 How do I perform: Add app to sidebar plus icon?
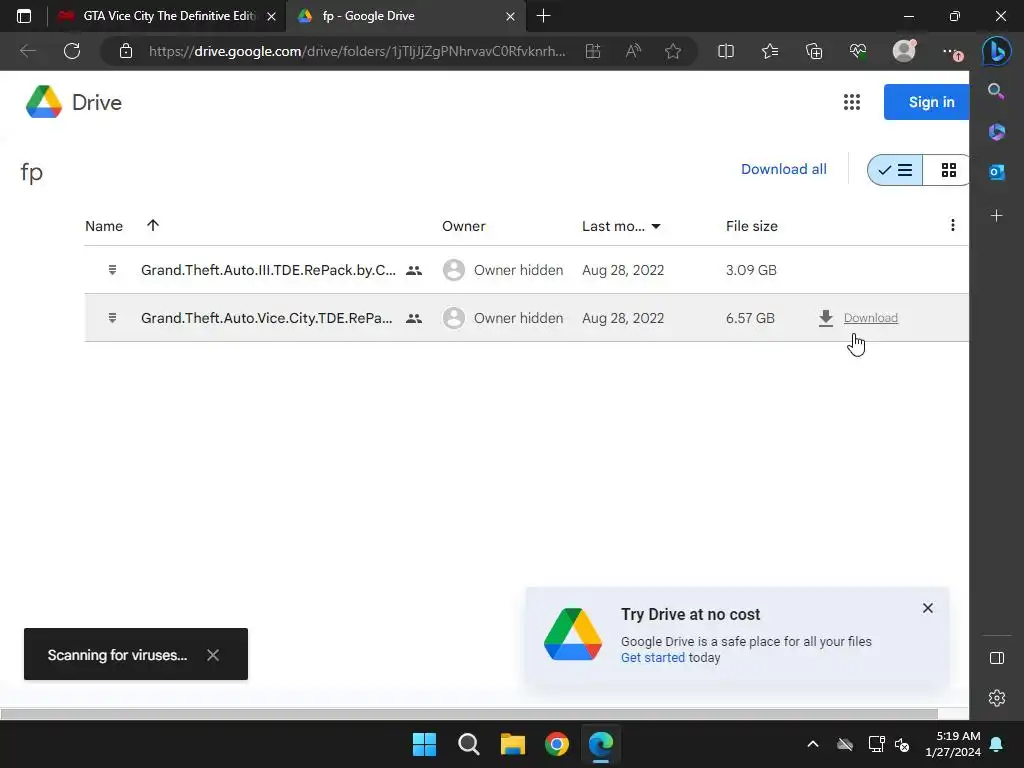pos(996,216)
